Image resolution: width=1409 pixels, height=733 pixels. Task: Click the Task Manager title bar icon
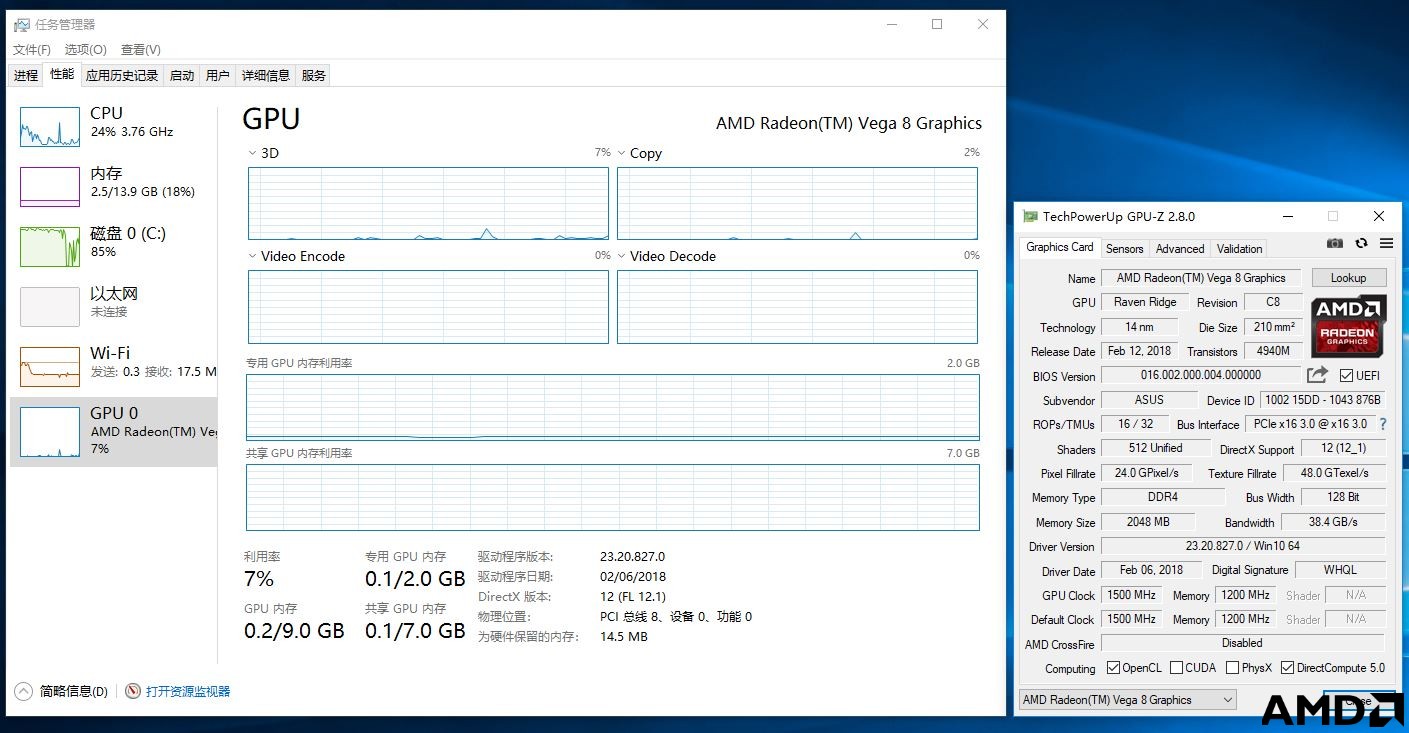[x=21, y=24]
